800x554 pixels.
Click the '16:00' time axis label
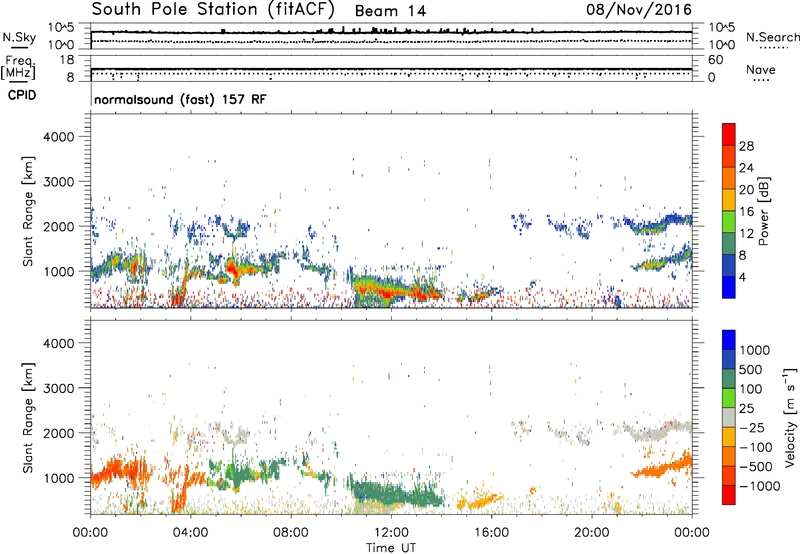[x=491, y=533]
